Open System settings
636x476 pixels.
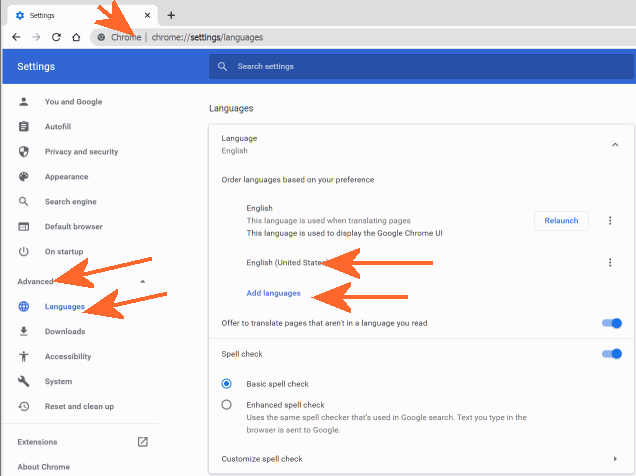[58, 381]
